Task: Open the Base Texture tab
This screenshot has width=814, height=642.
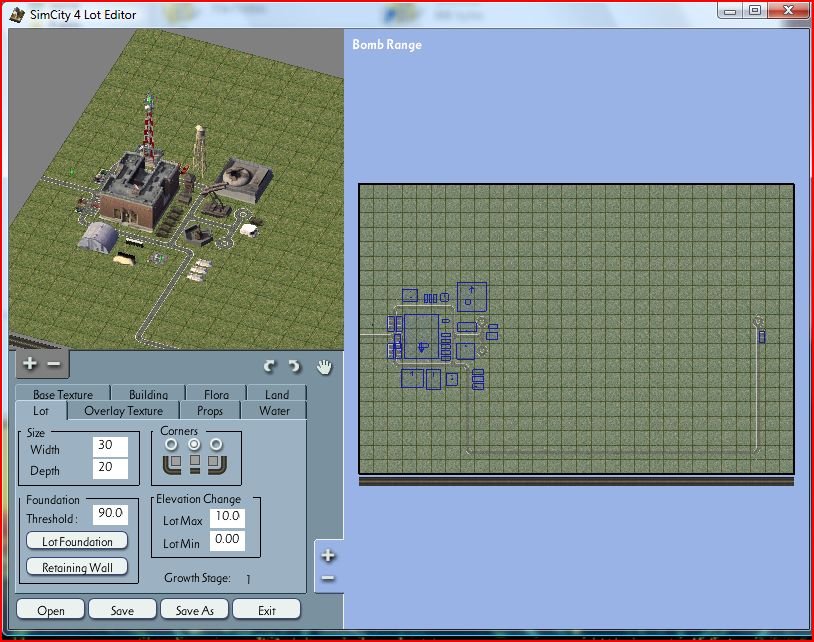Action: click(63, 394)
